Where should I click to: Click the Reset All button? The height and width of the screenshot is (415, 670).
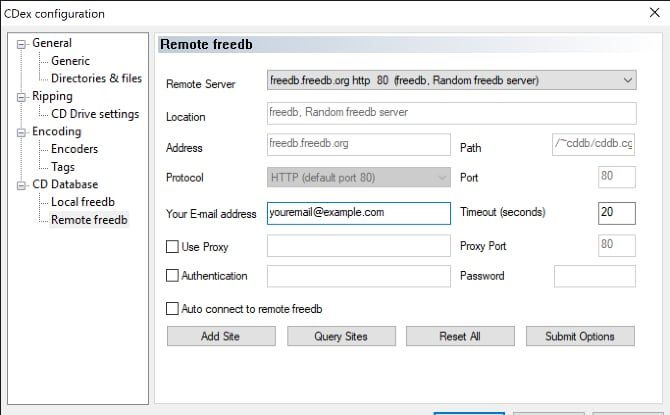pos(460,336)
